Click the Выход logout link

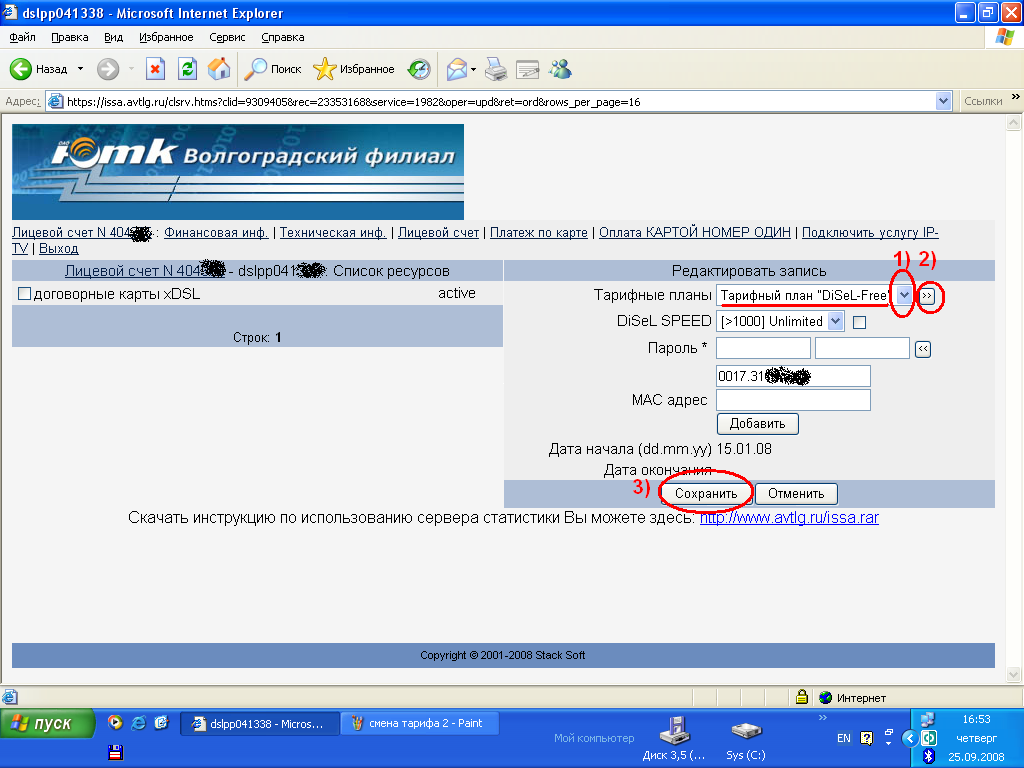tap(59, 249)
